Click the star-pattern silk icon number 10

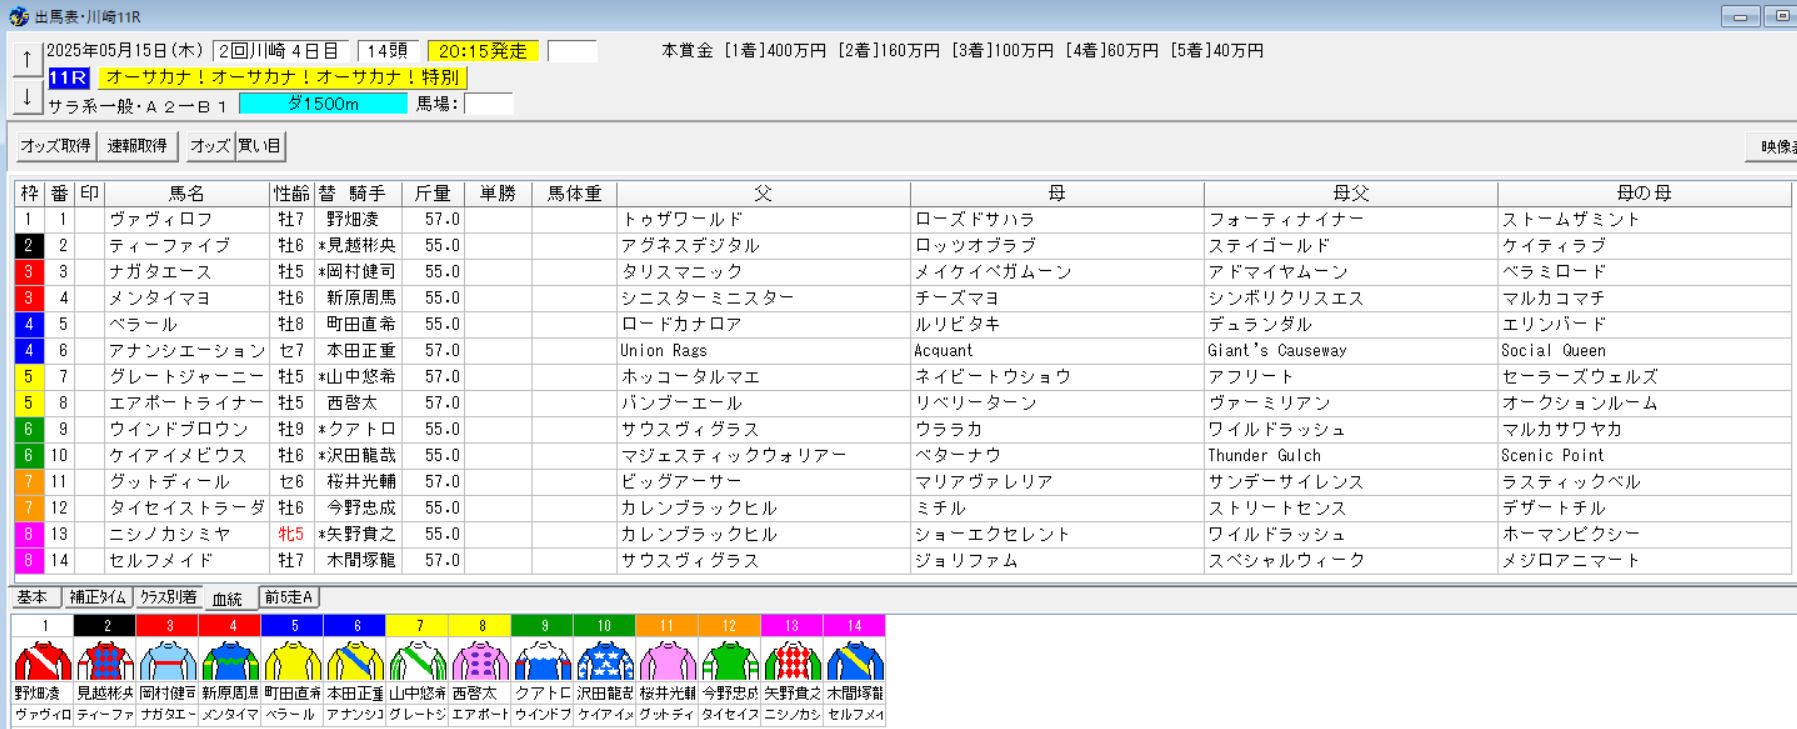(x=604, y=661)
